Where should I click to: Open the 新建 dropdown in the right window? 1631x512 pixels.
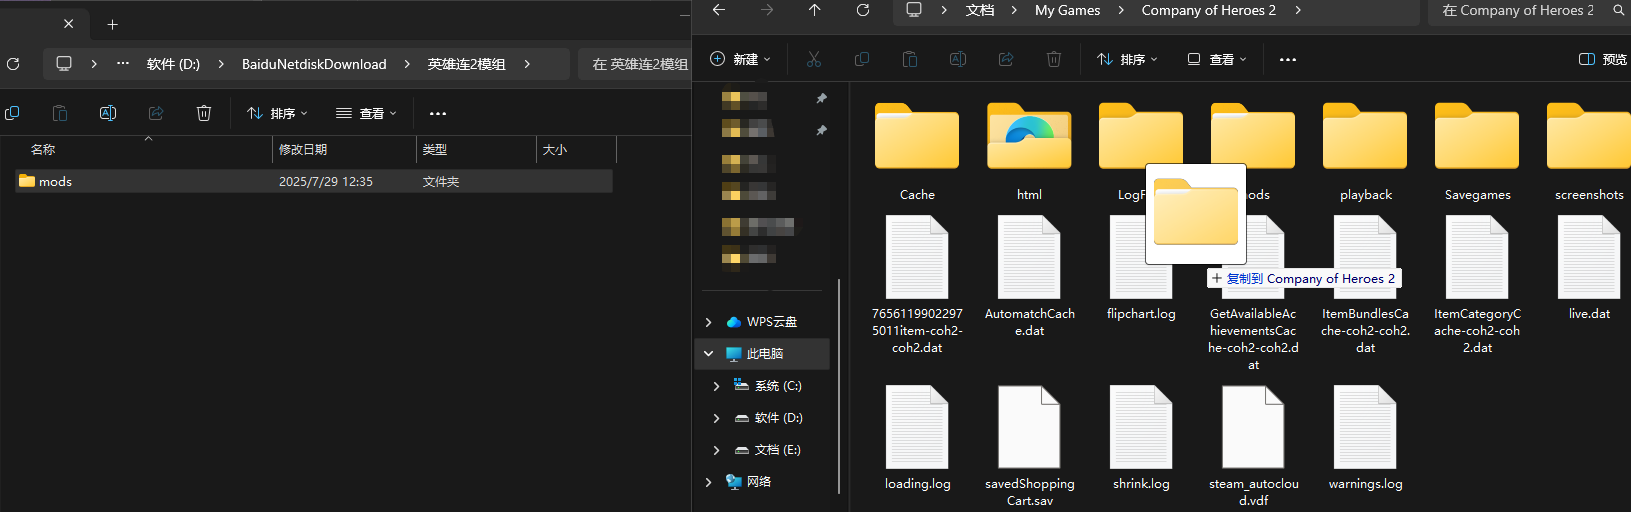click(x=740, y=59)
